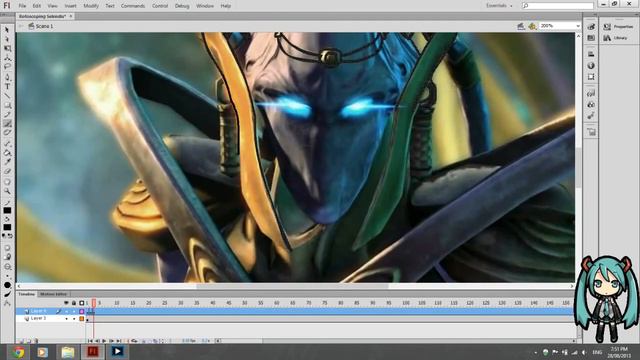The height and width of the screenshot is (360, 640).
Task: Select the Rectangle tool
Action: 7,105
